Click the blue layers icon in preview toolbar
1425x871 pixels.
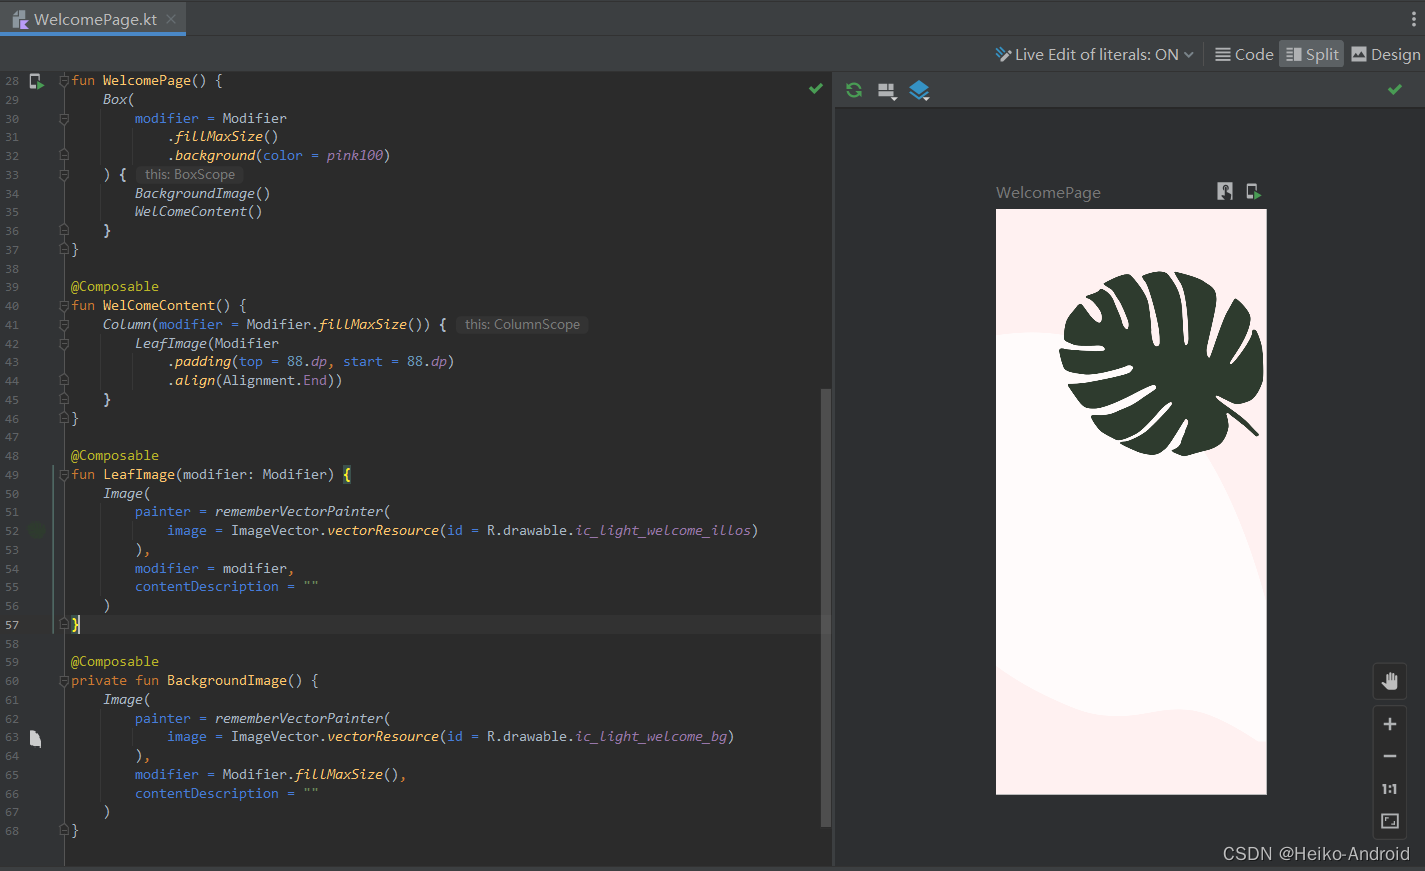pos(919,91)
